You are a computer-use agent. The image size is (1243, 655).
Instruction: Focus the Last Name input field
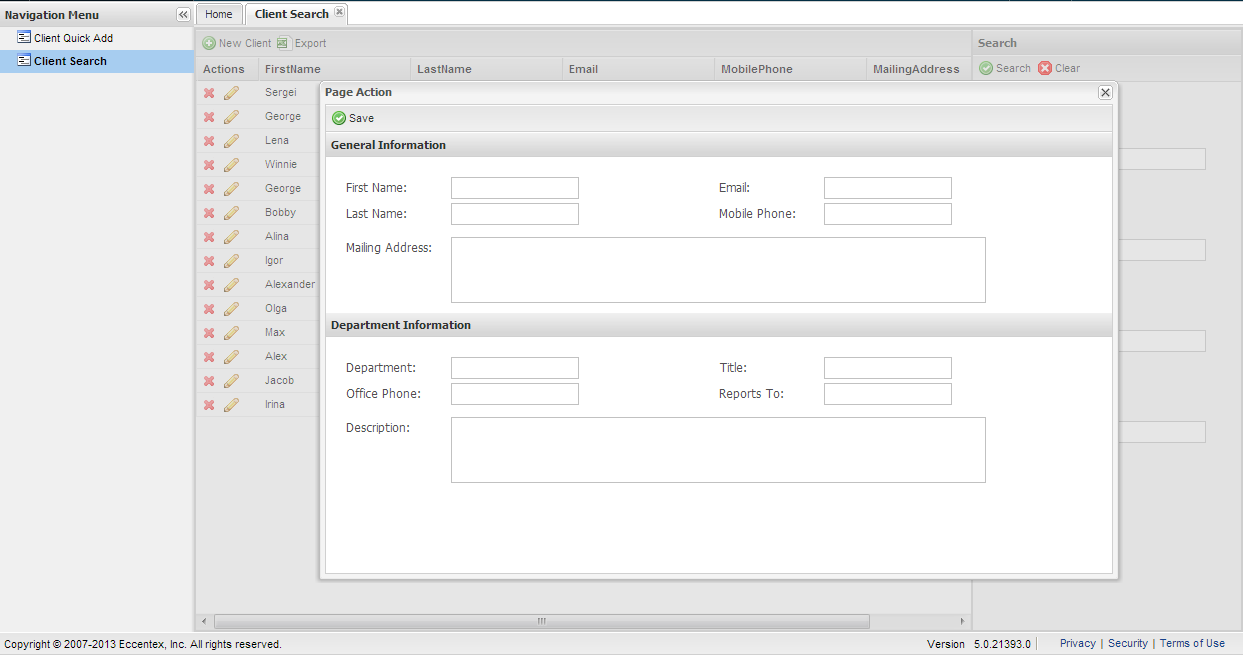(x=515, y=214)
